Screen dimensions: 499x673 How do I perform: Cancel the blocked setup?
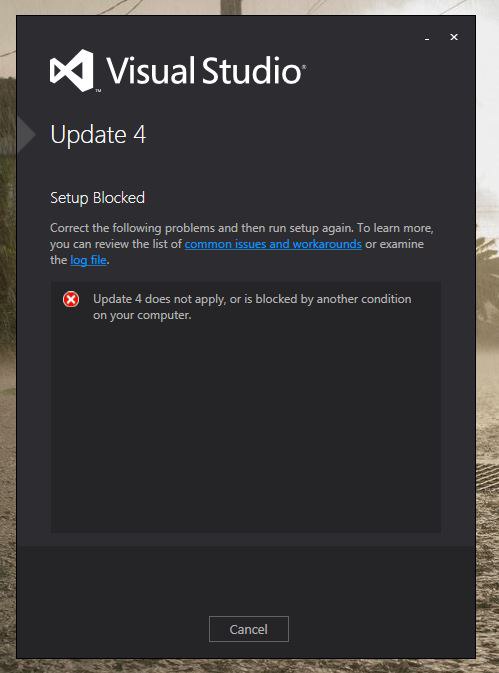[249, 629]
